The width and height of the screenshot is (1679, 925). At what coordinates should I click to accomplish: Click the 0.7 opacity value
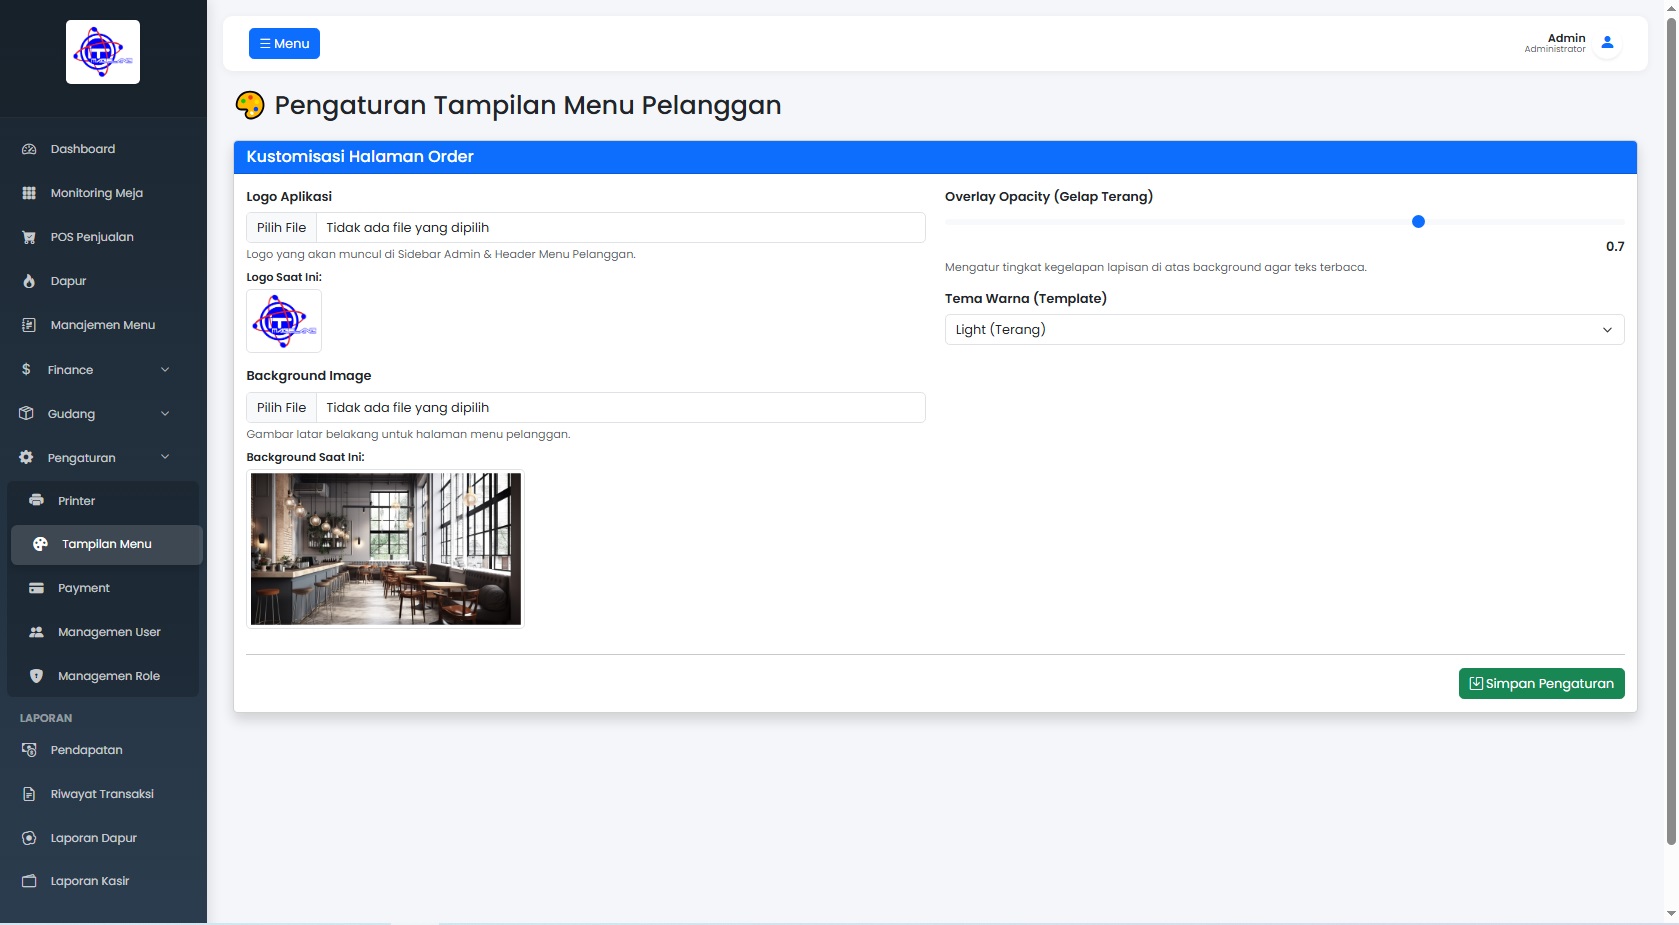1615,246
